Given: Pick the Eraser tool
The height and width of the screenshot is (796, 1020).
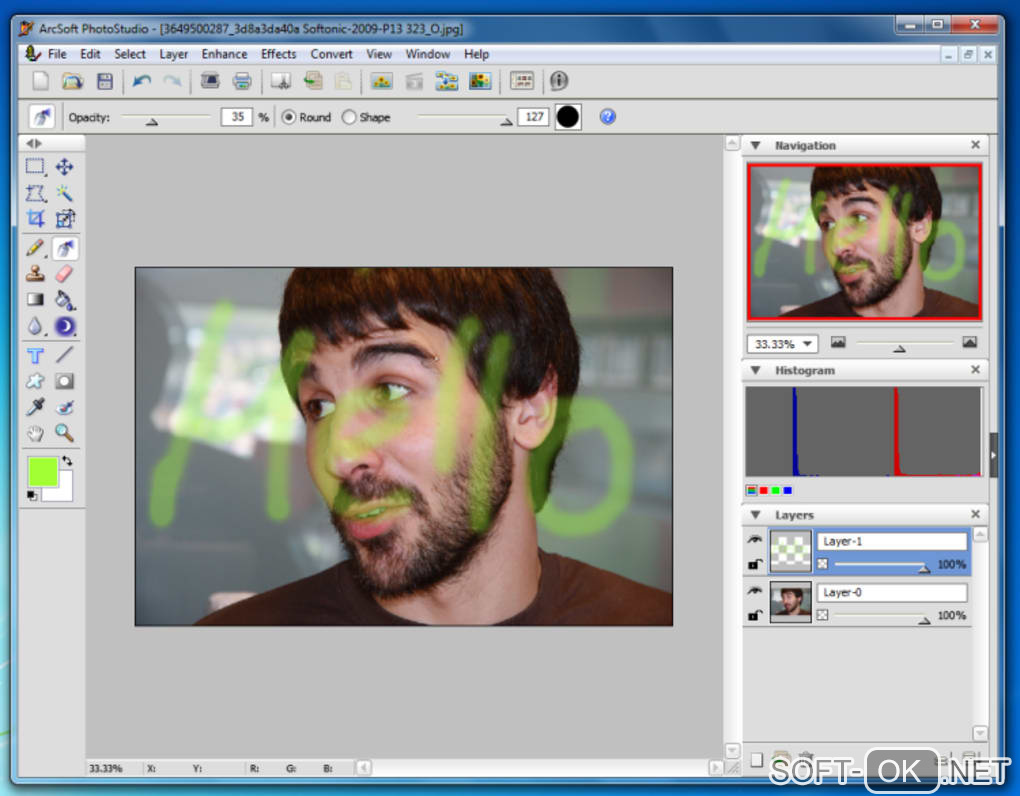Looking at the screenshot, I should [x=65, y=273].
